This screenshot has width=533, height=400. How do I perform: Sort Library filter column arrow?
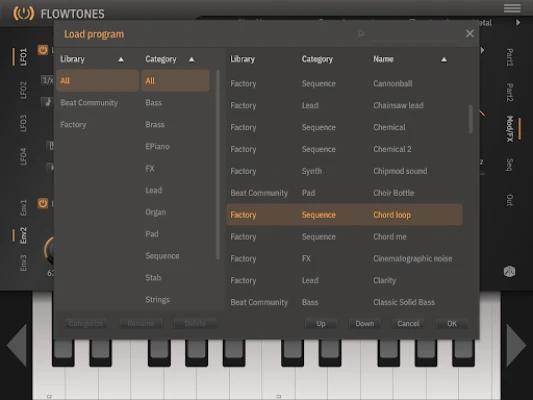(x=121, y=60)
